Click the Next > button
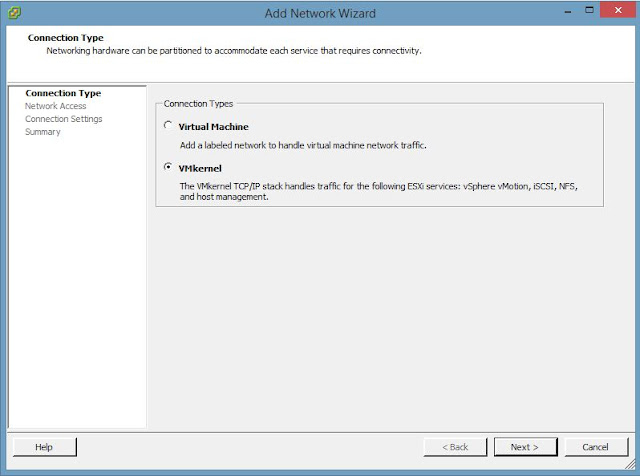The height and width of the screenshot is (476, 640). click(525, 447)
